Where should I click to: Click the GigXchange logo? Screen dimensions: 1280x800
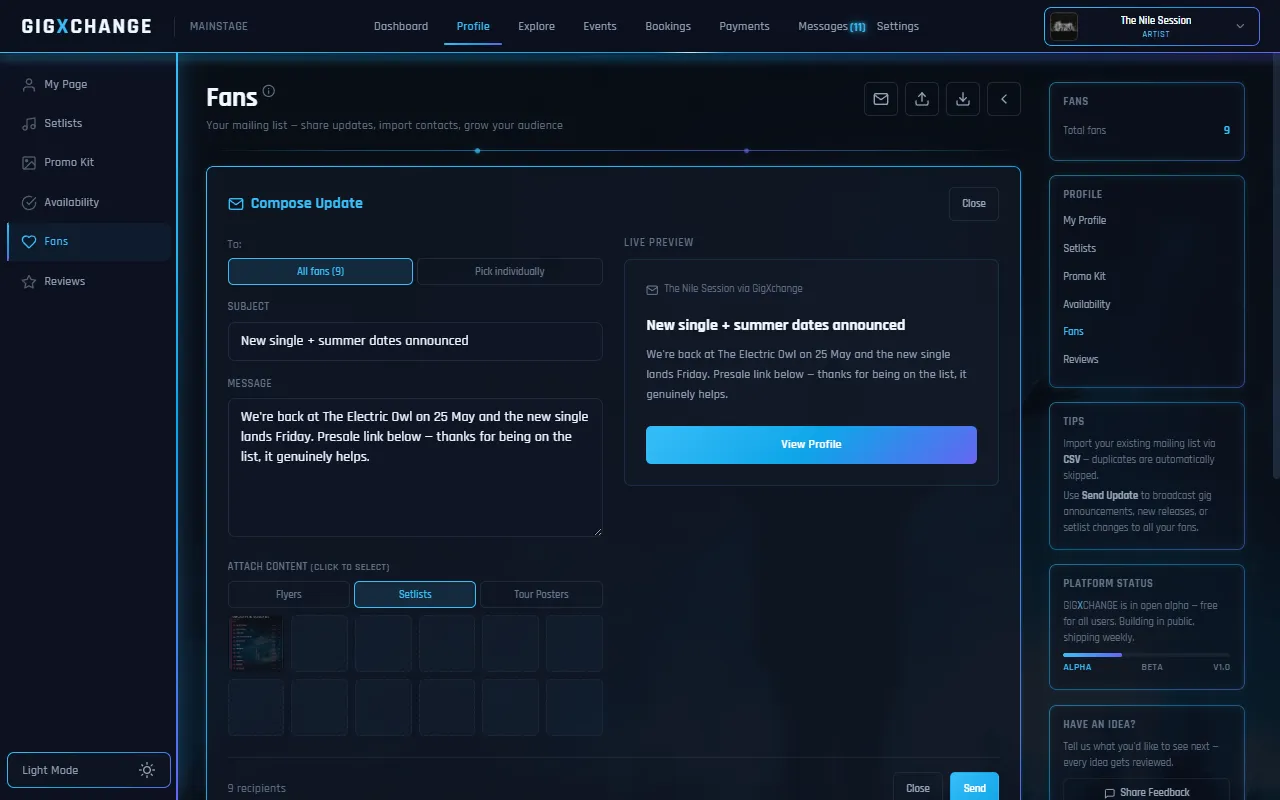tap(87, 26)
